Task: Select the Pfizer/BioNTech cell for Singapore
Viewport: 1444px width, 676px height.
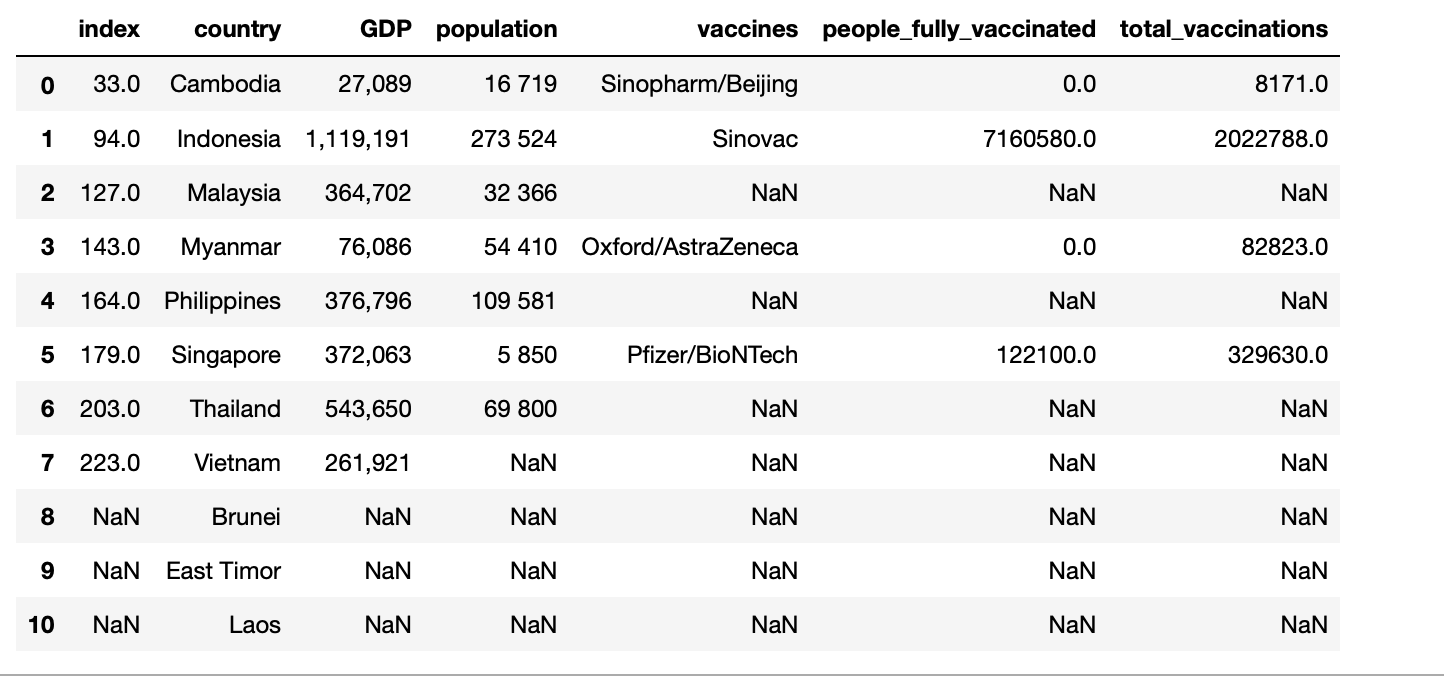Action: (712, 354)
